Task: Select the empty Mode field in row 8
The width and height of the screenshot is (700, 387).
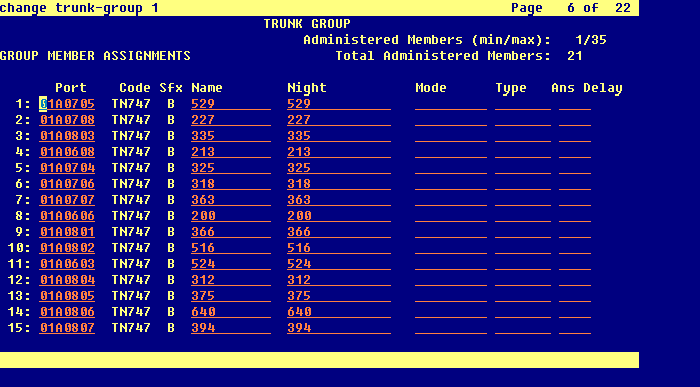Action: [x=451, y=216]
